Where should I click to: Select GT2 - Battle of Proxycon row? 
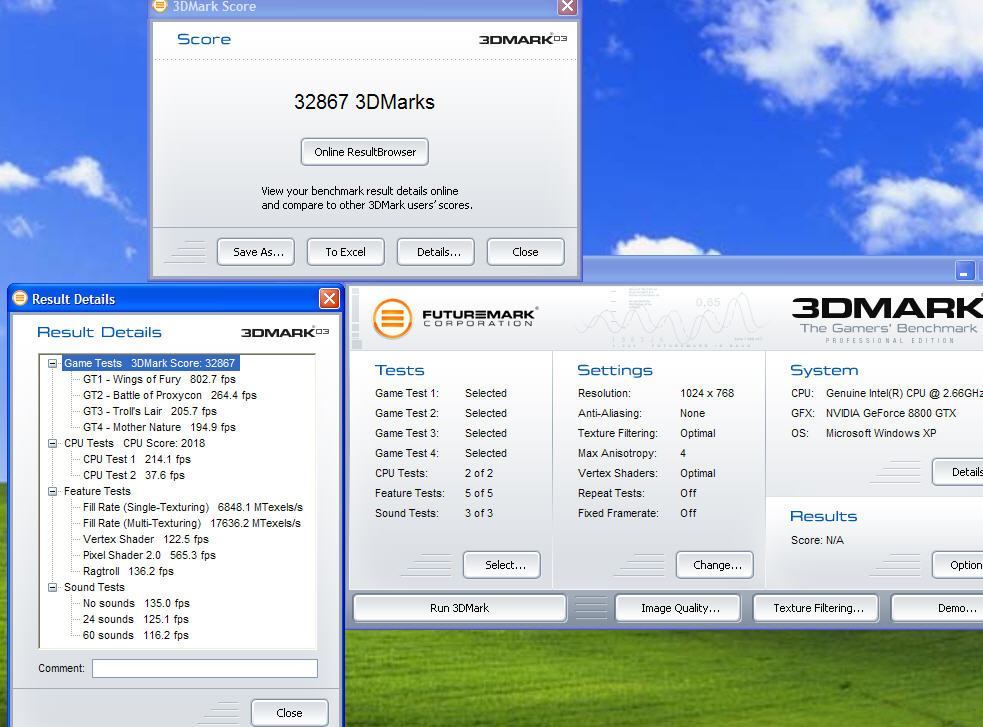point(170,395)
